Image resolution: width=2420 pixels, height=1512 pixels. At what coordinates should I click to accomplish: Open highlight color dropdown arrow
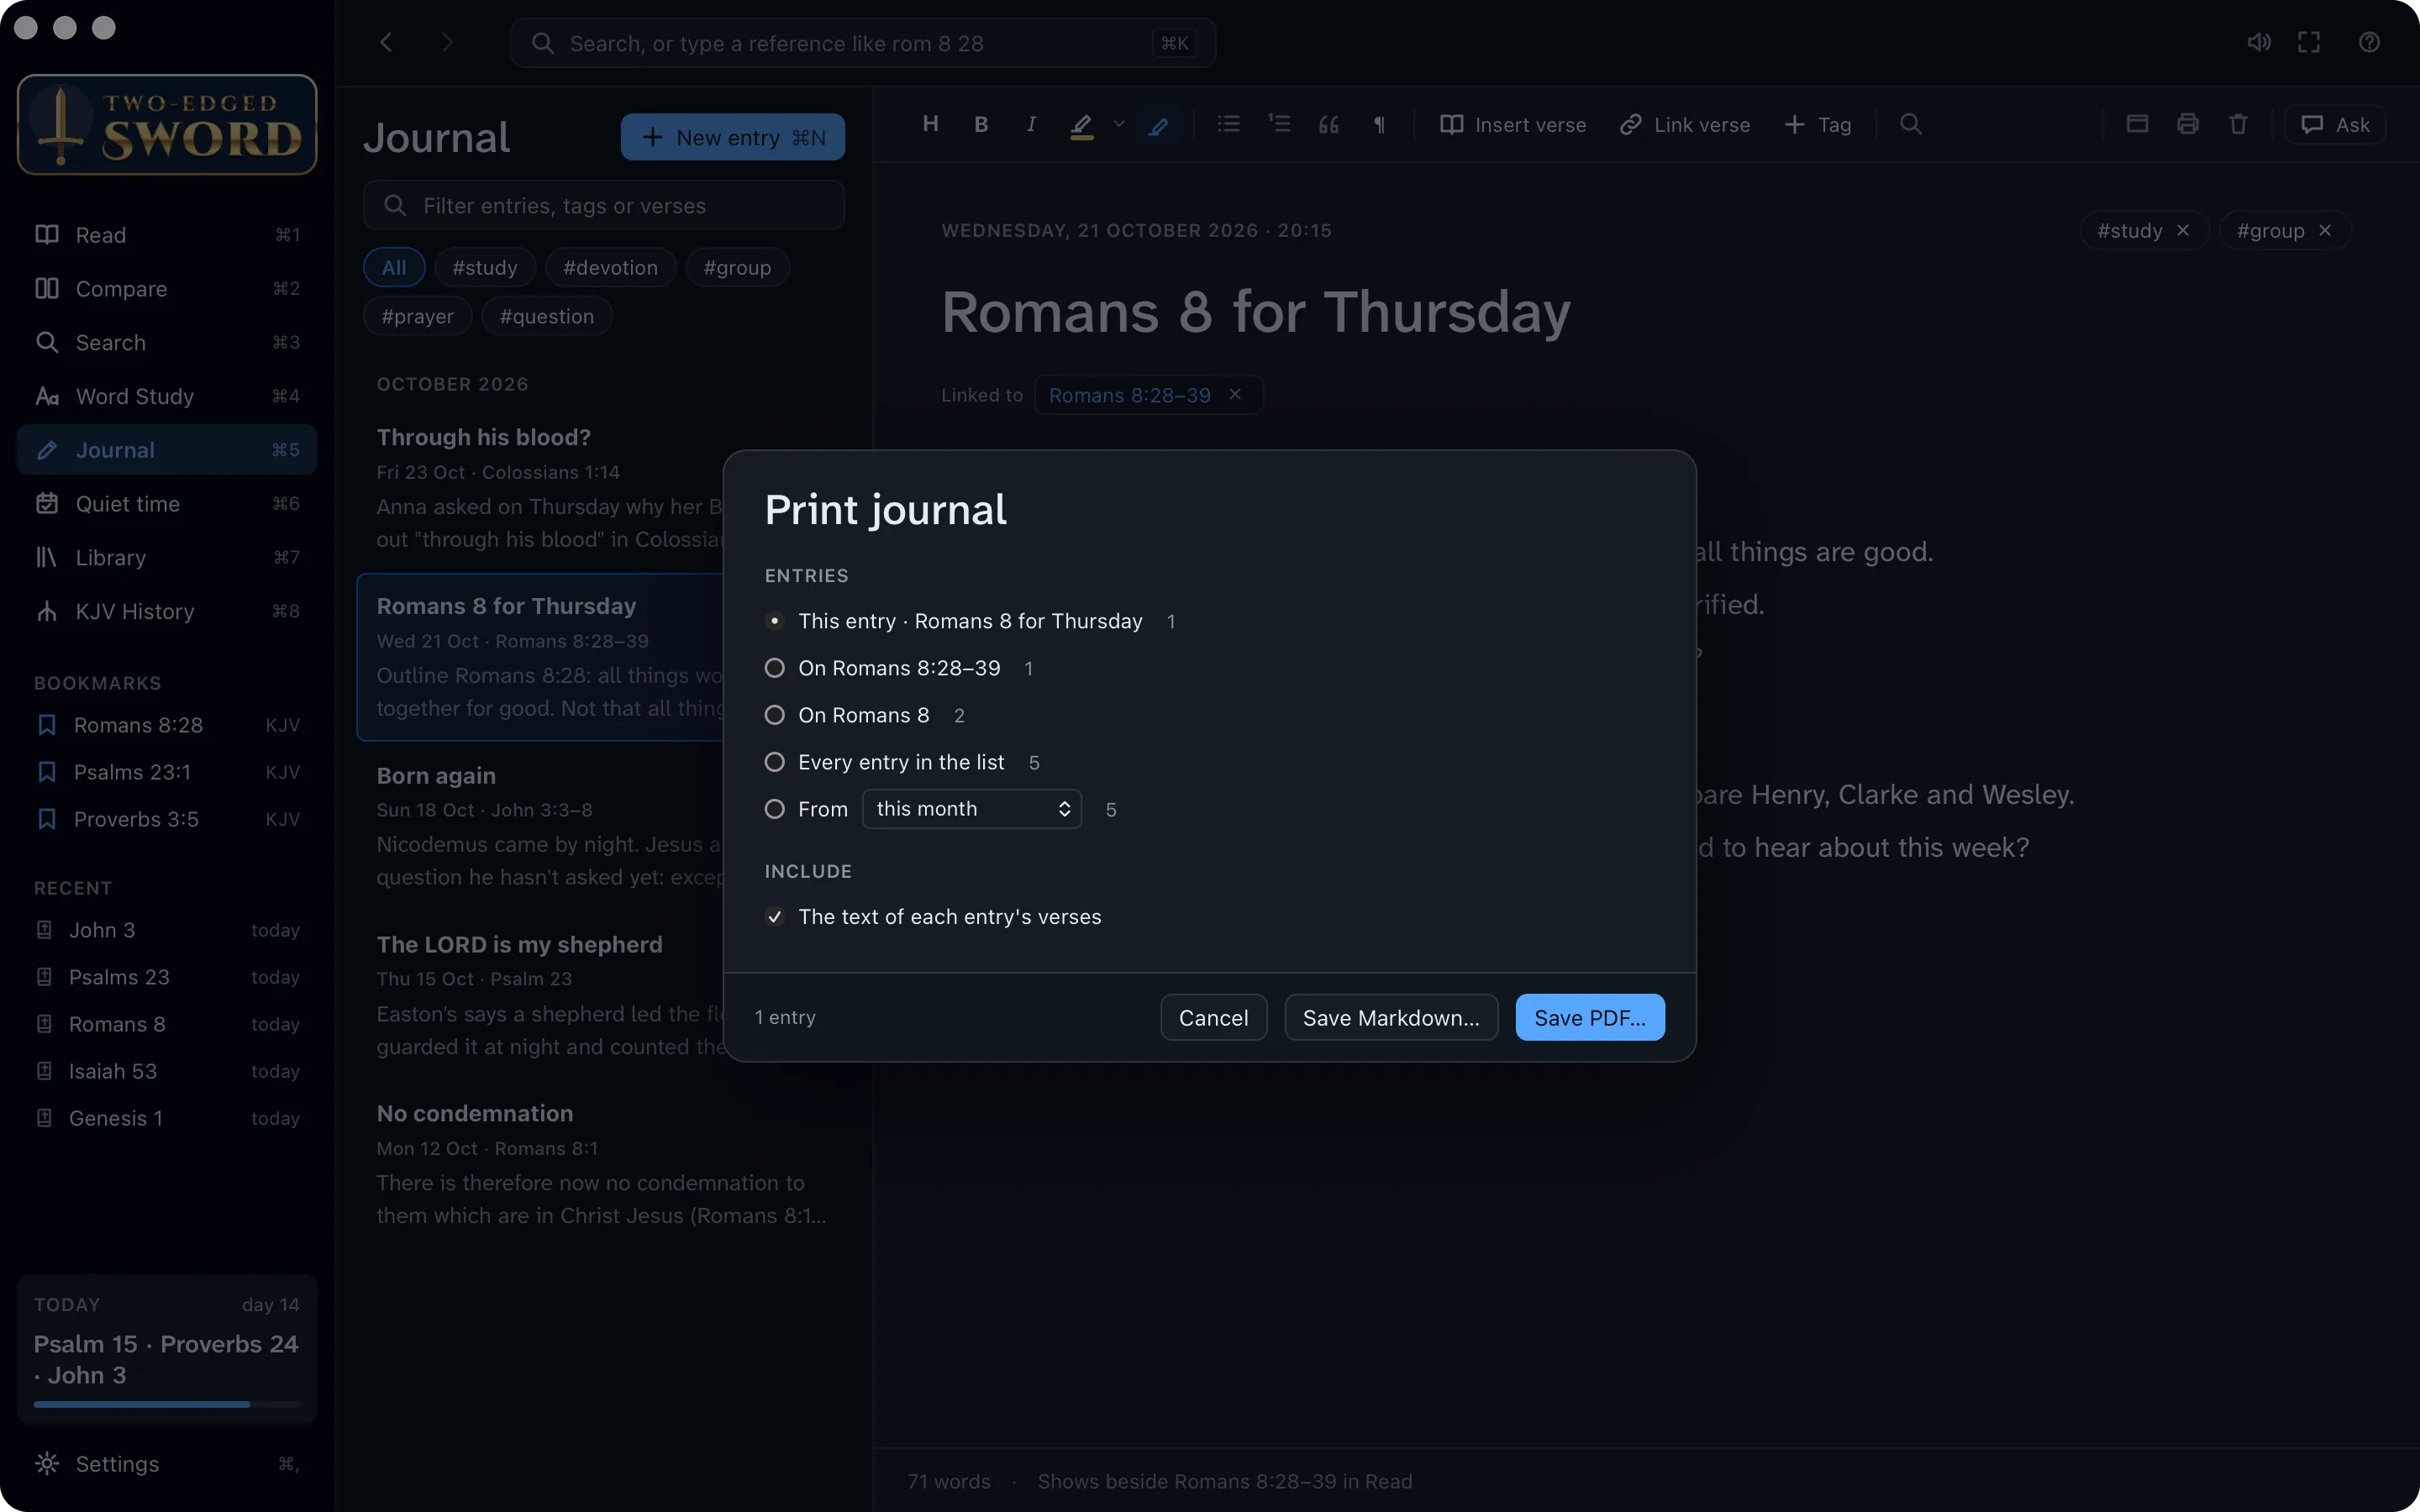(1119, 124)
